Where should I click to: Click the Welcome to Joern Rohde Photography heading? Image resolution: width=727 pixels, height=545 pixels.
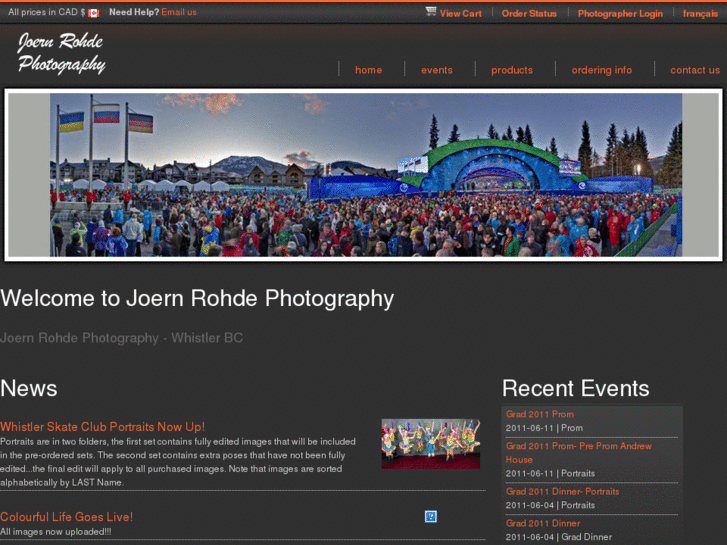197,298
